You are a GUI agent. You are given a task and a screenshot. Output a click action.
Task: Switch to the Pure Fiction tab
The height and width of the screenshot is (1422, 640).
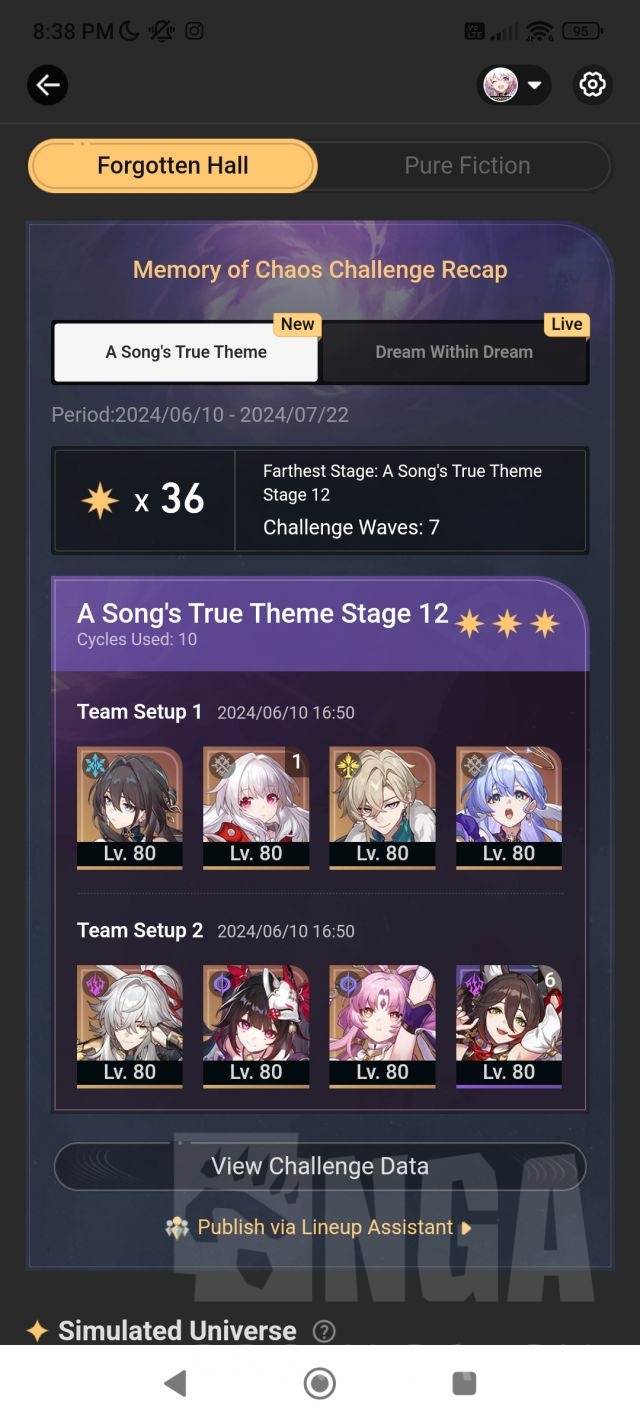[x=467, y=166]
